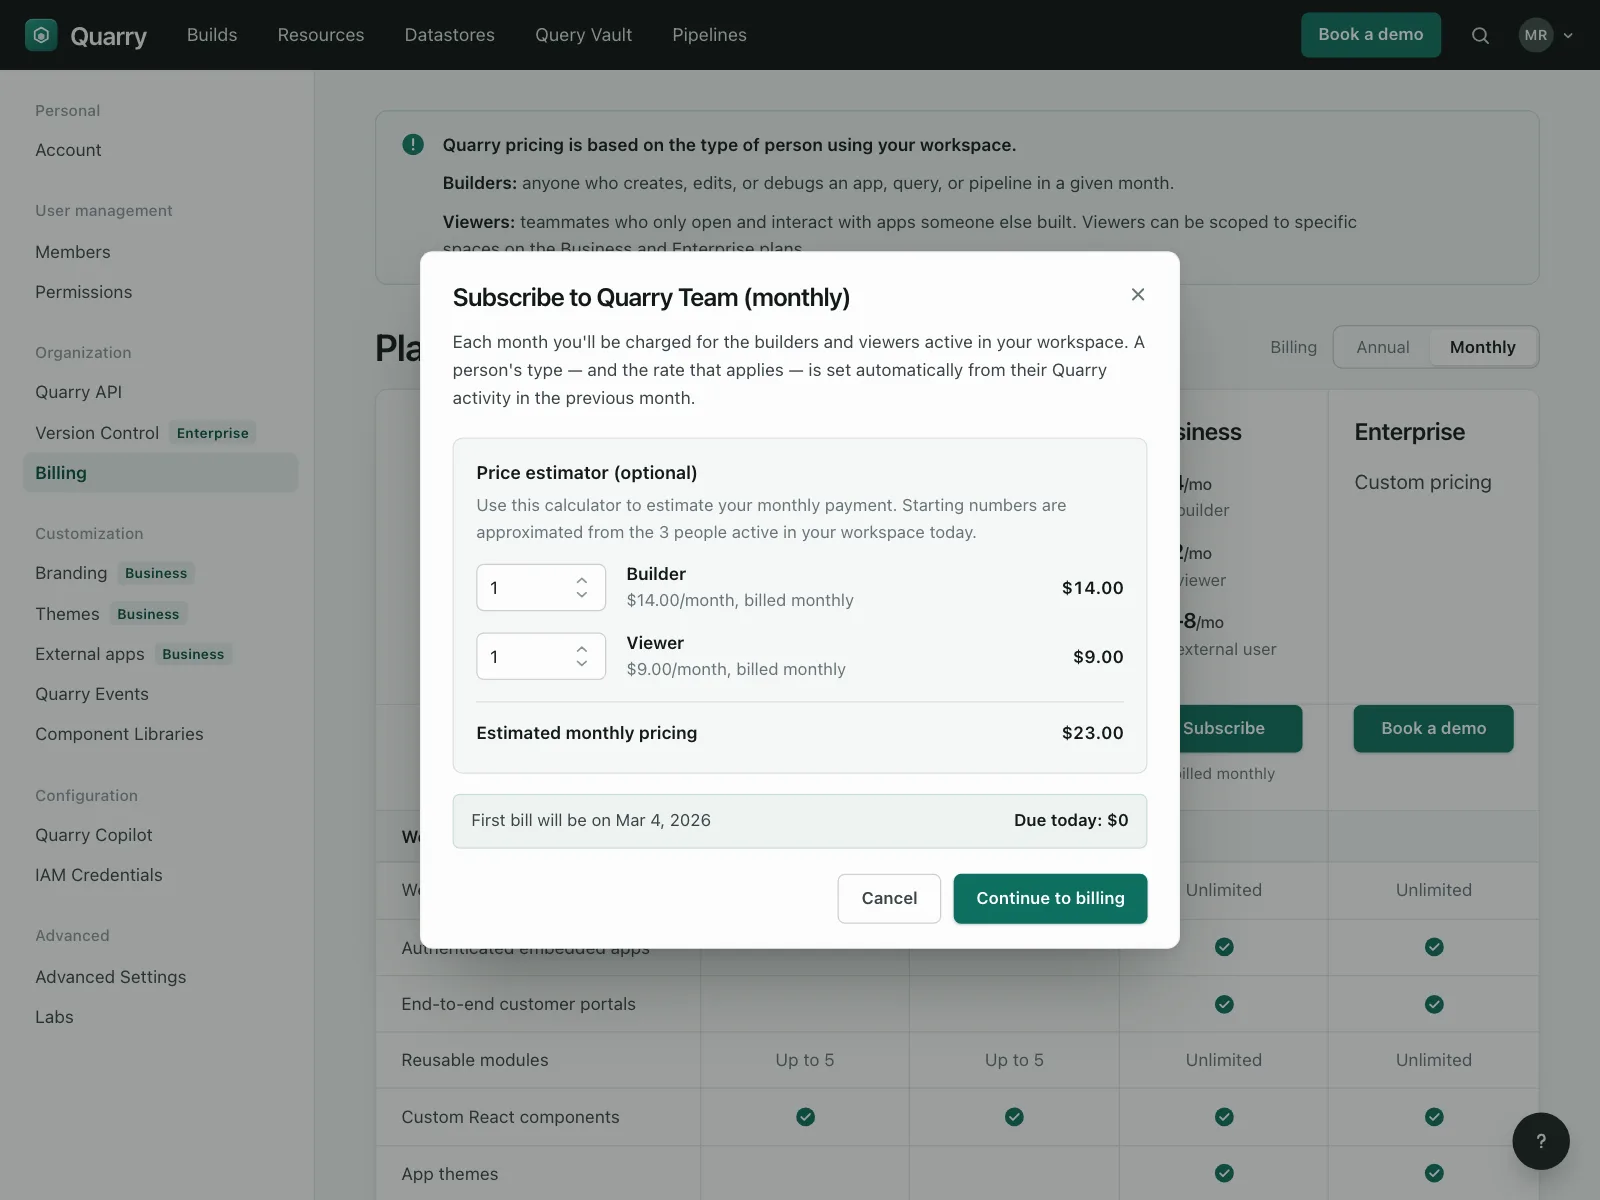
Task: Open the search magnifier icon
Action: (x=1480, y=36)
